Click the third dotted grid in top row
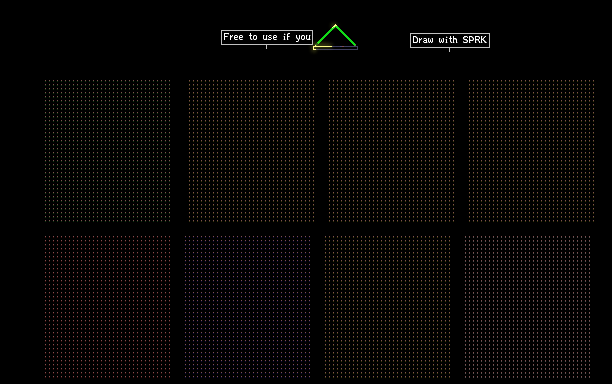The width and height of the screenshot is (612, 384). 391,151
